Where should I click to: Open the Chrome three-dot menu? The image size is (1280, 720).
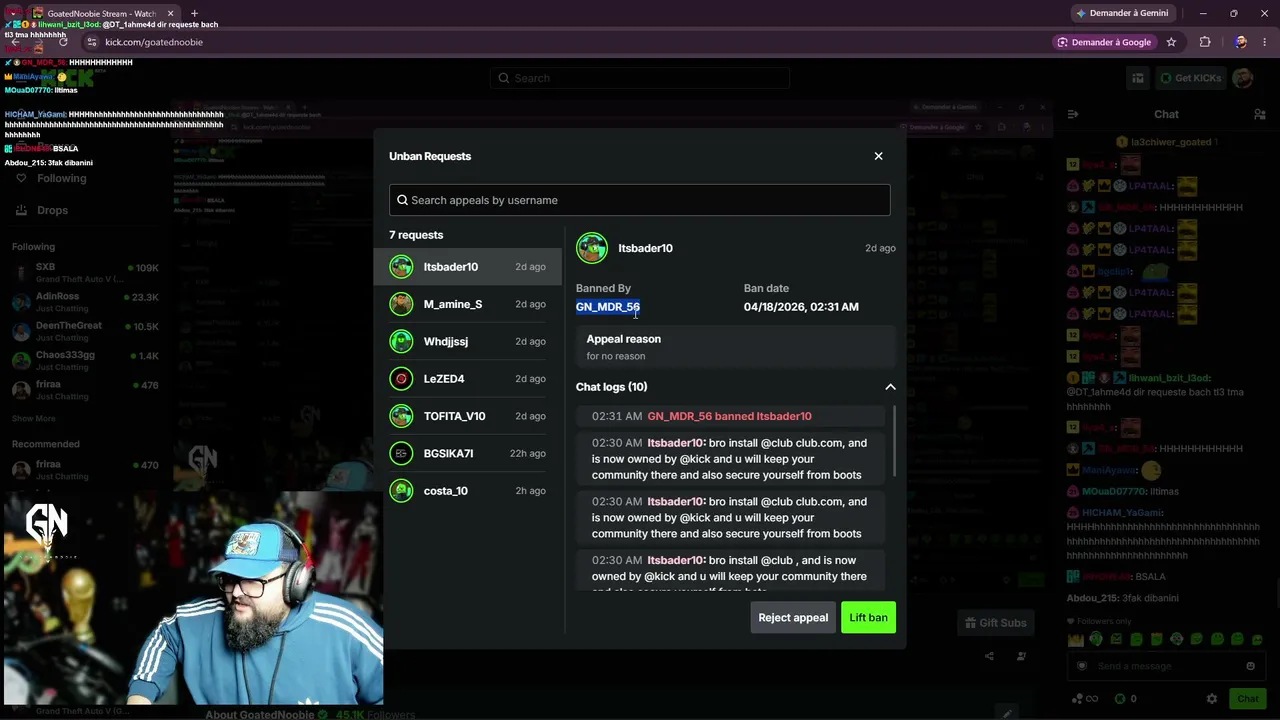pyautogui.click(x=1265, y=42)
